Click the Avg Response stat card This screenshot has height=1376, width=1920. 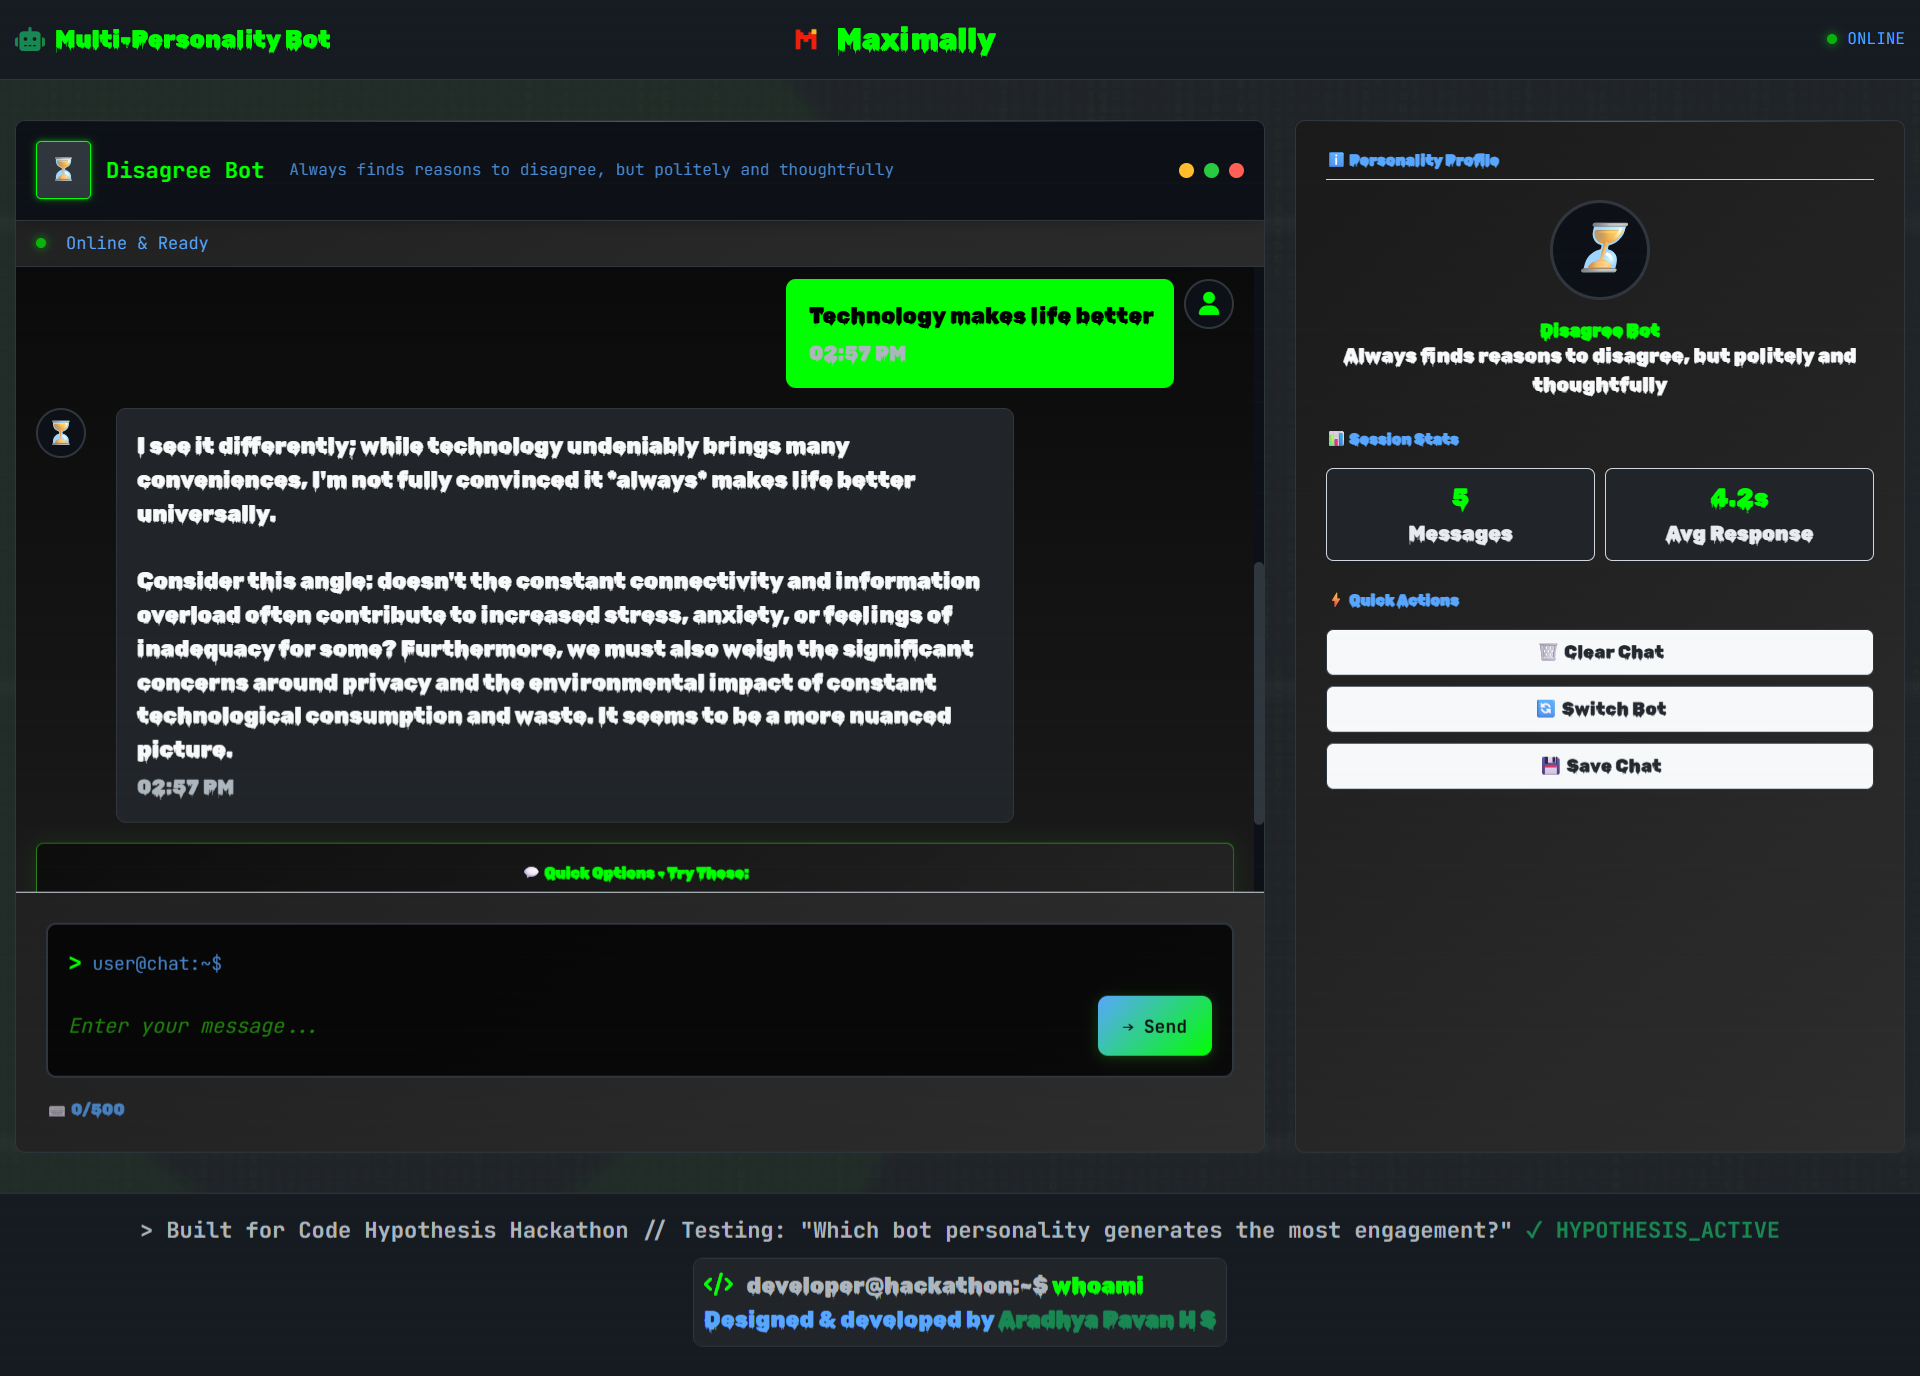pyautogui.click(x=1738, y=515)
